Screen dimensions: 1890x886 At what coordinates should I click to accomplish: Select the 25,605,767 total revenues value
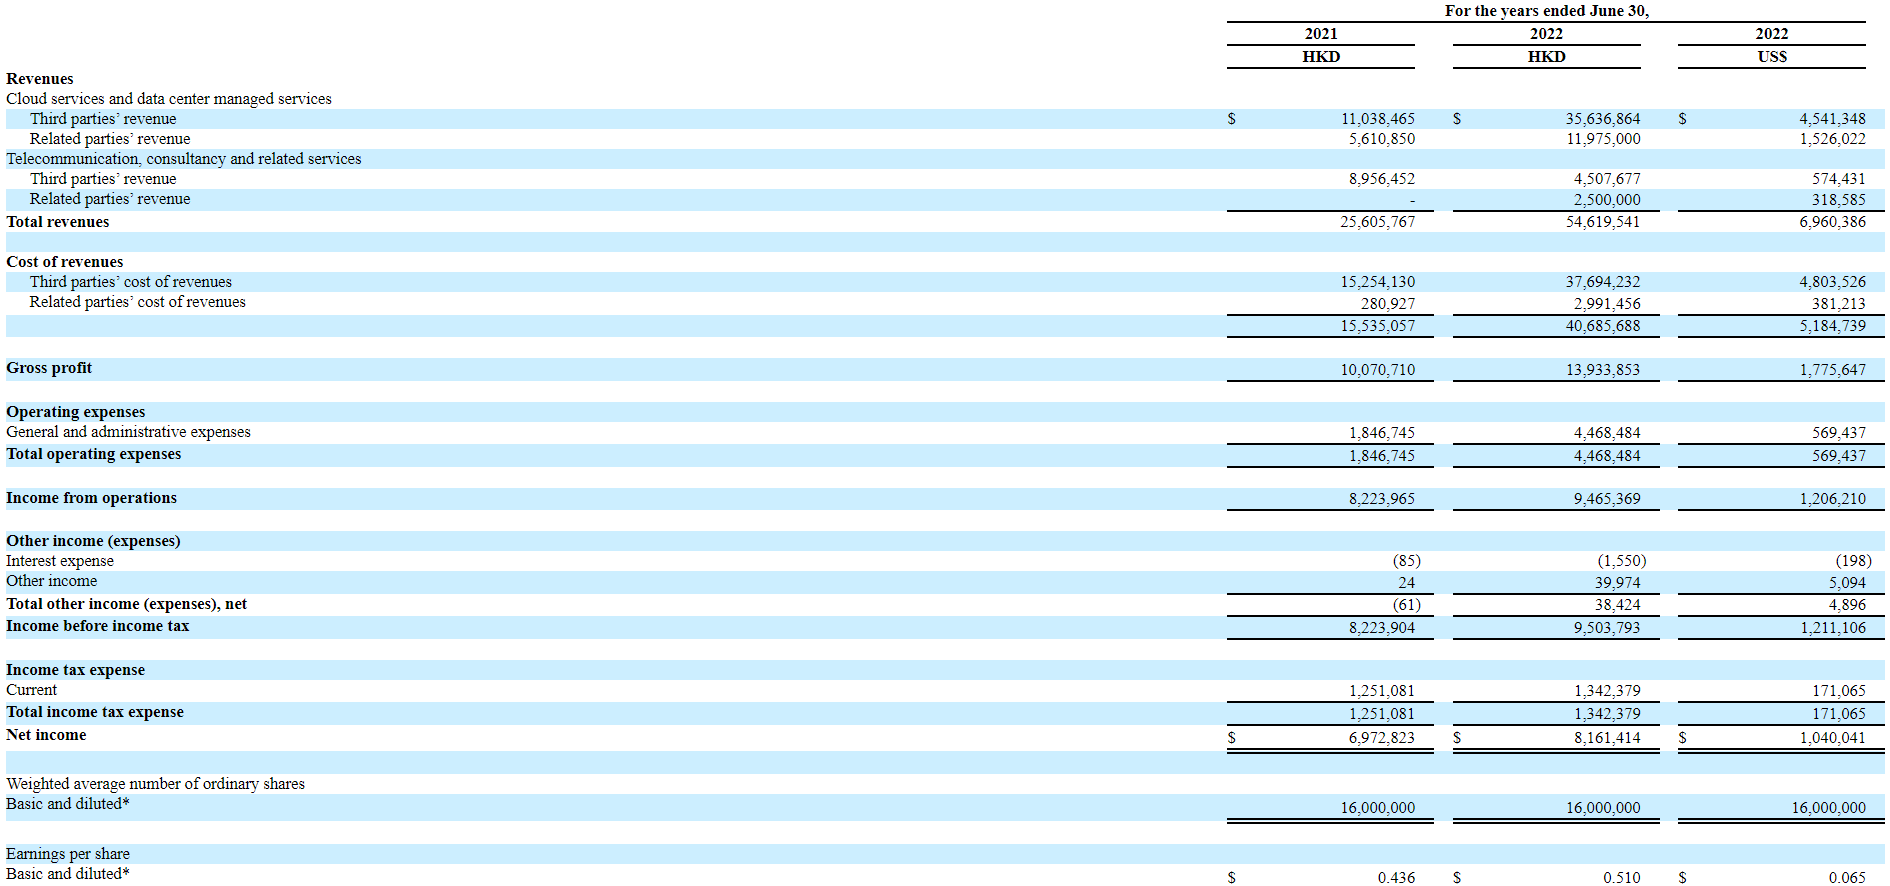[1377, 222]
